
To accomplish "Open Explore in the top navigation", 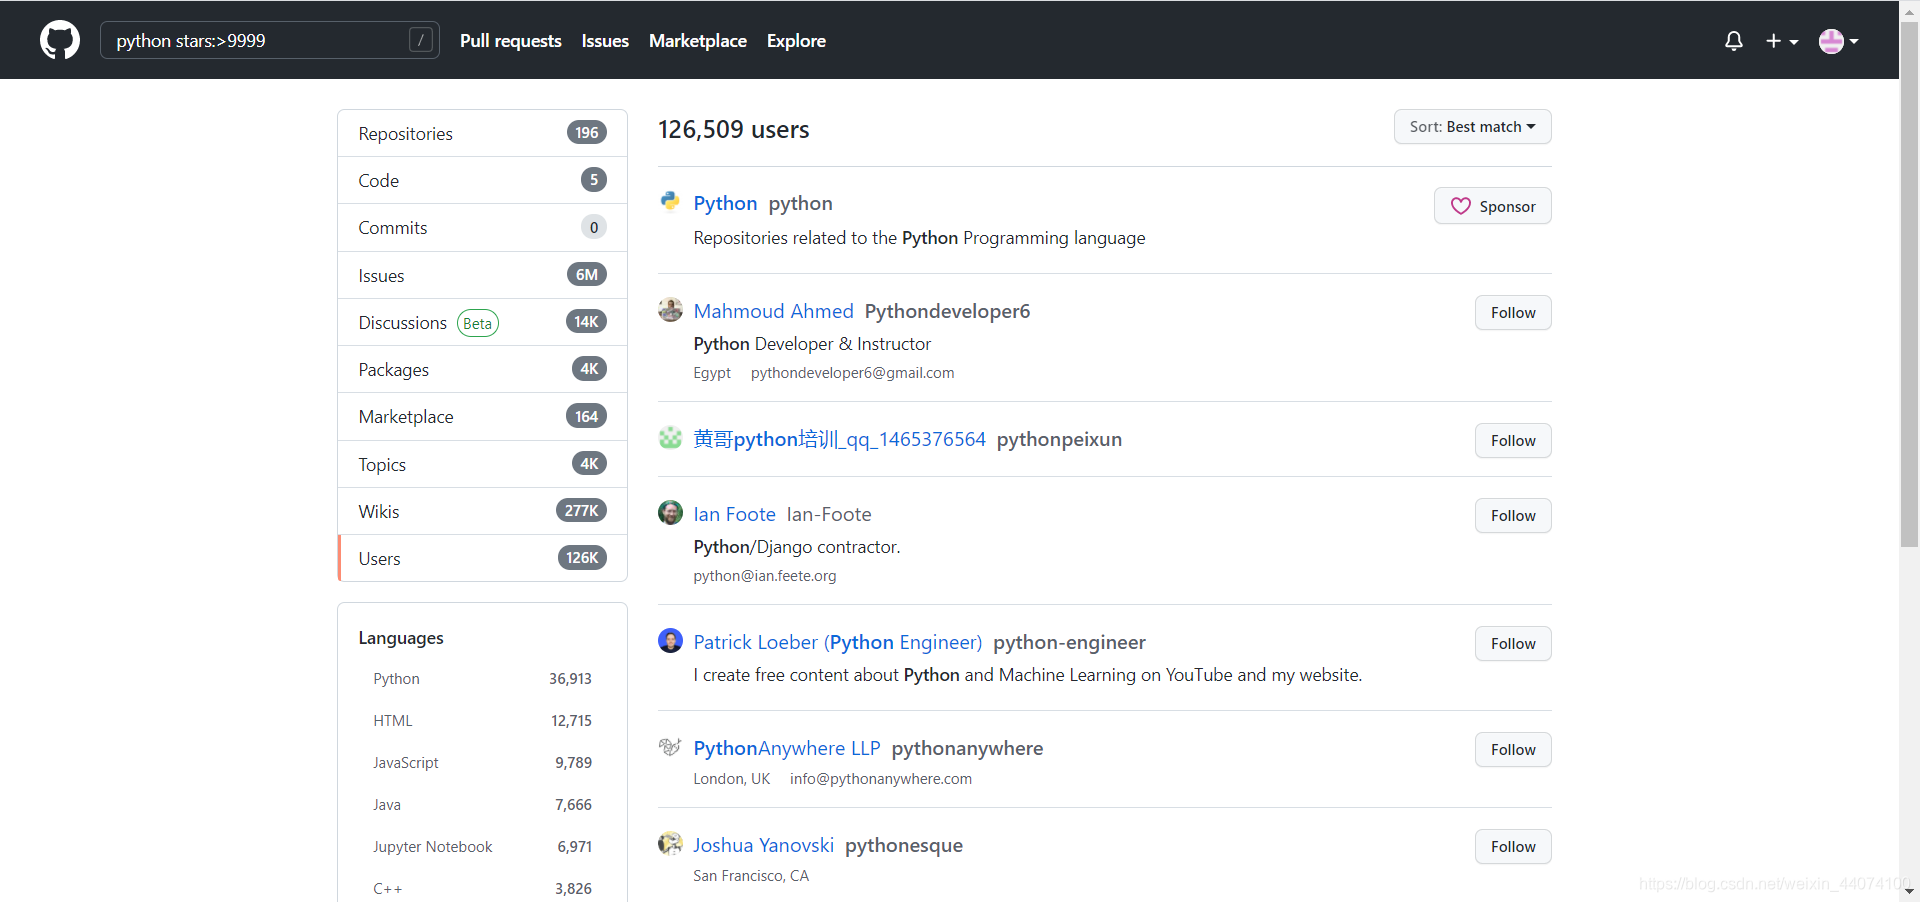I will pos(796,41).
